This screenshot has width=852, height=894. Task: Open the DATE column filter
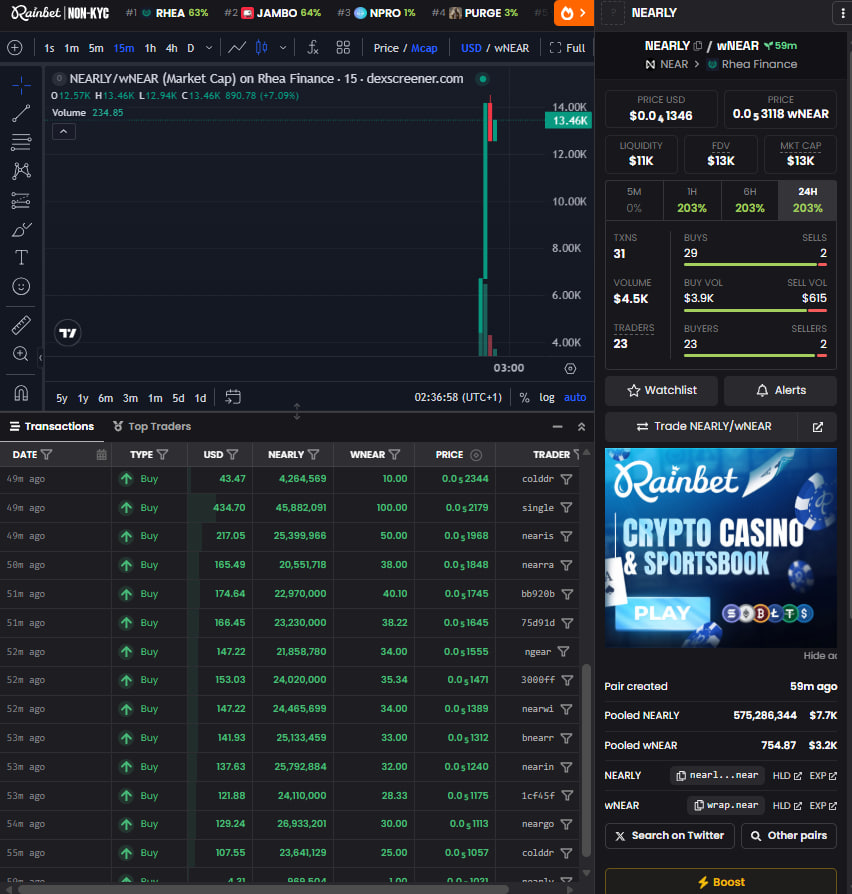47,454
